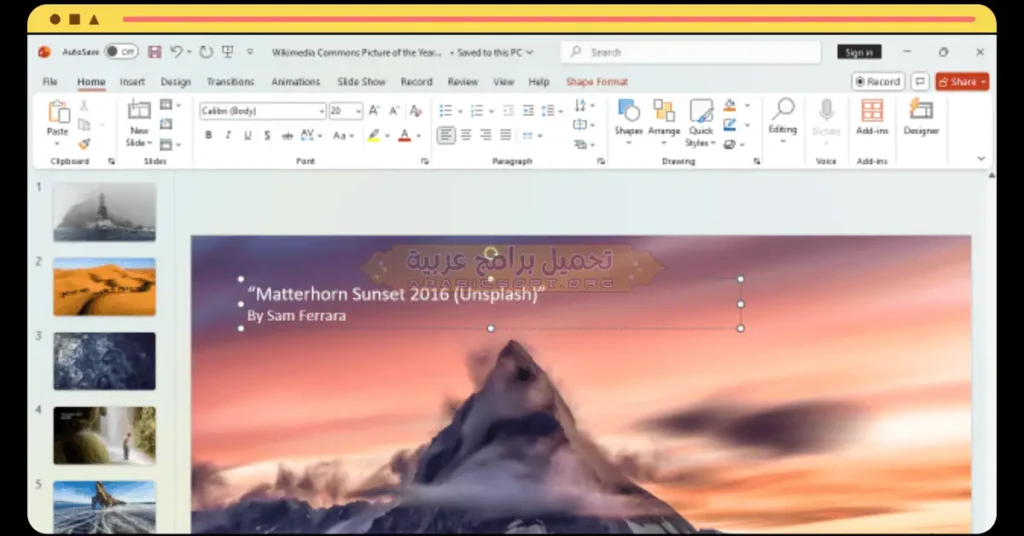Apply the yellow text highlight color
This screenshot has height=536, width=1024.
374,136
